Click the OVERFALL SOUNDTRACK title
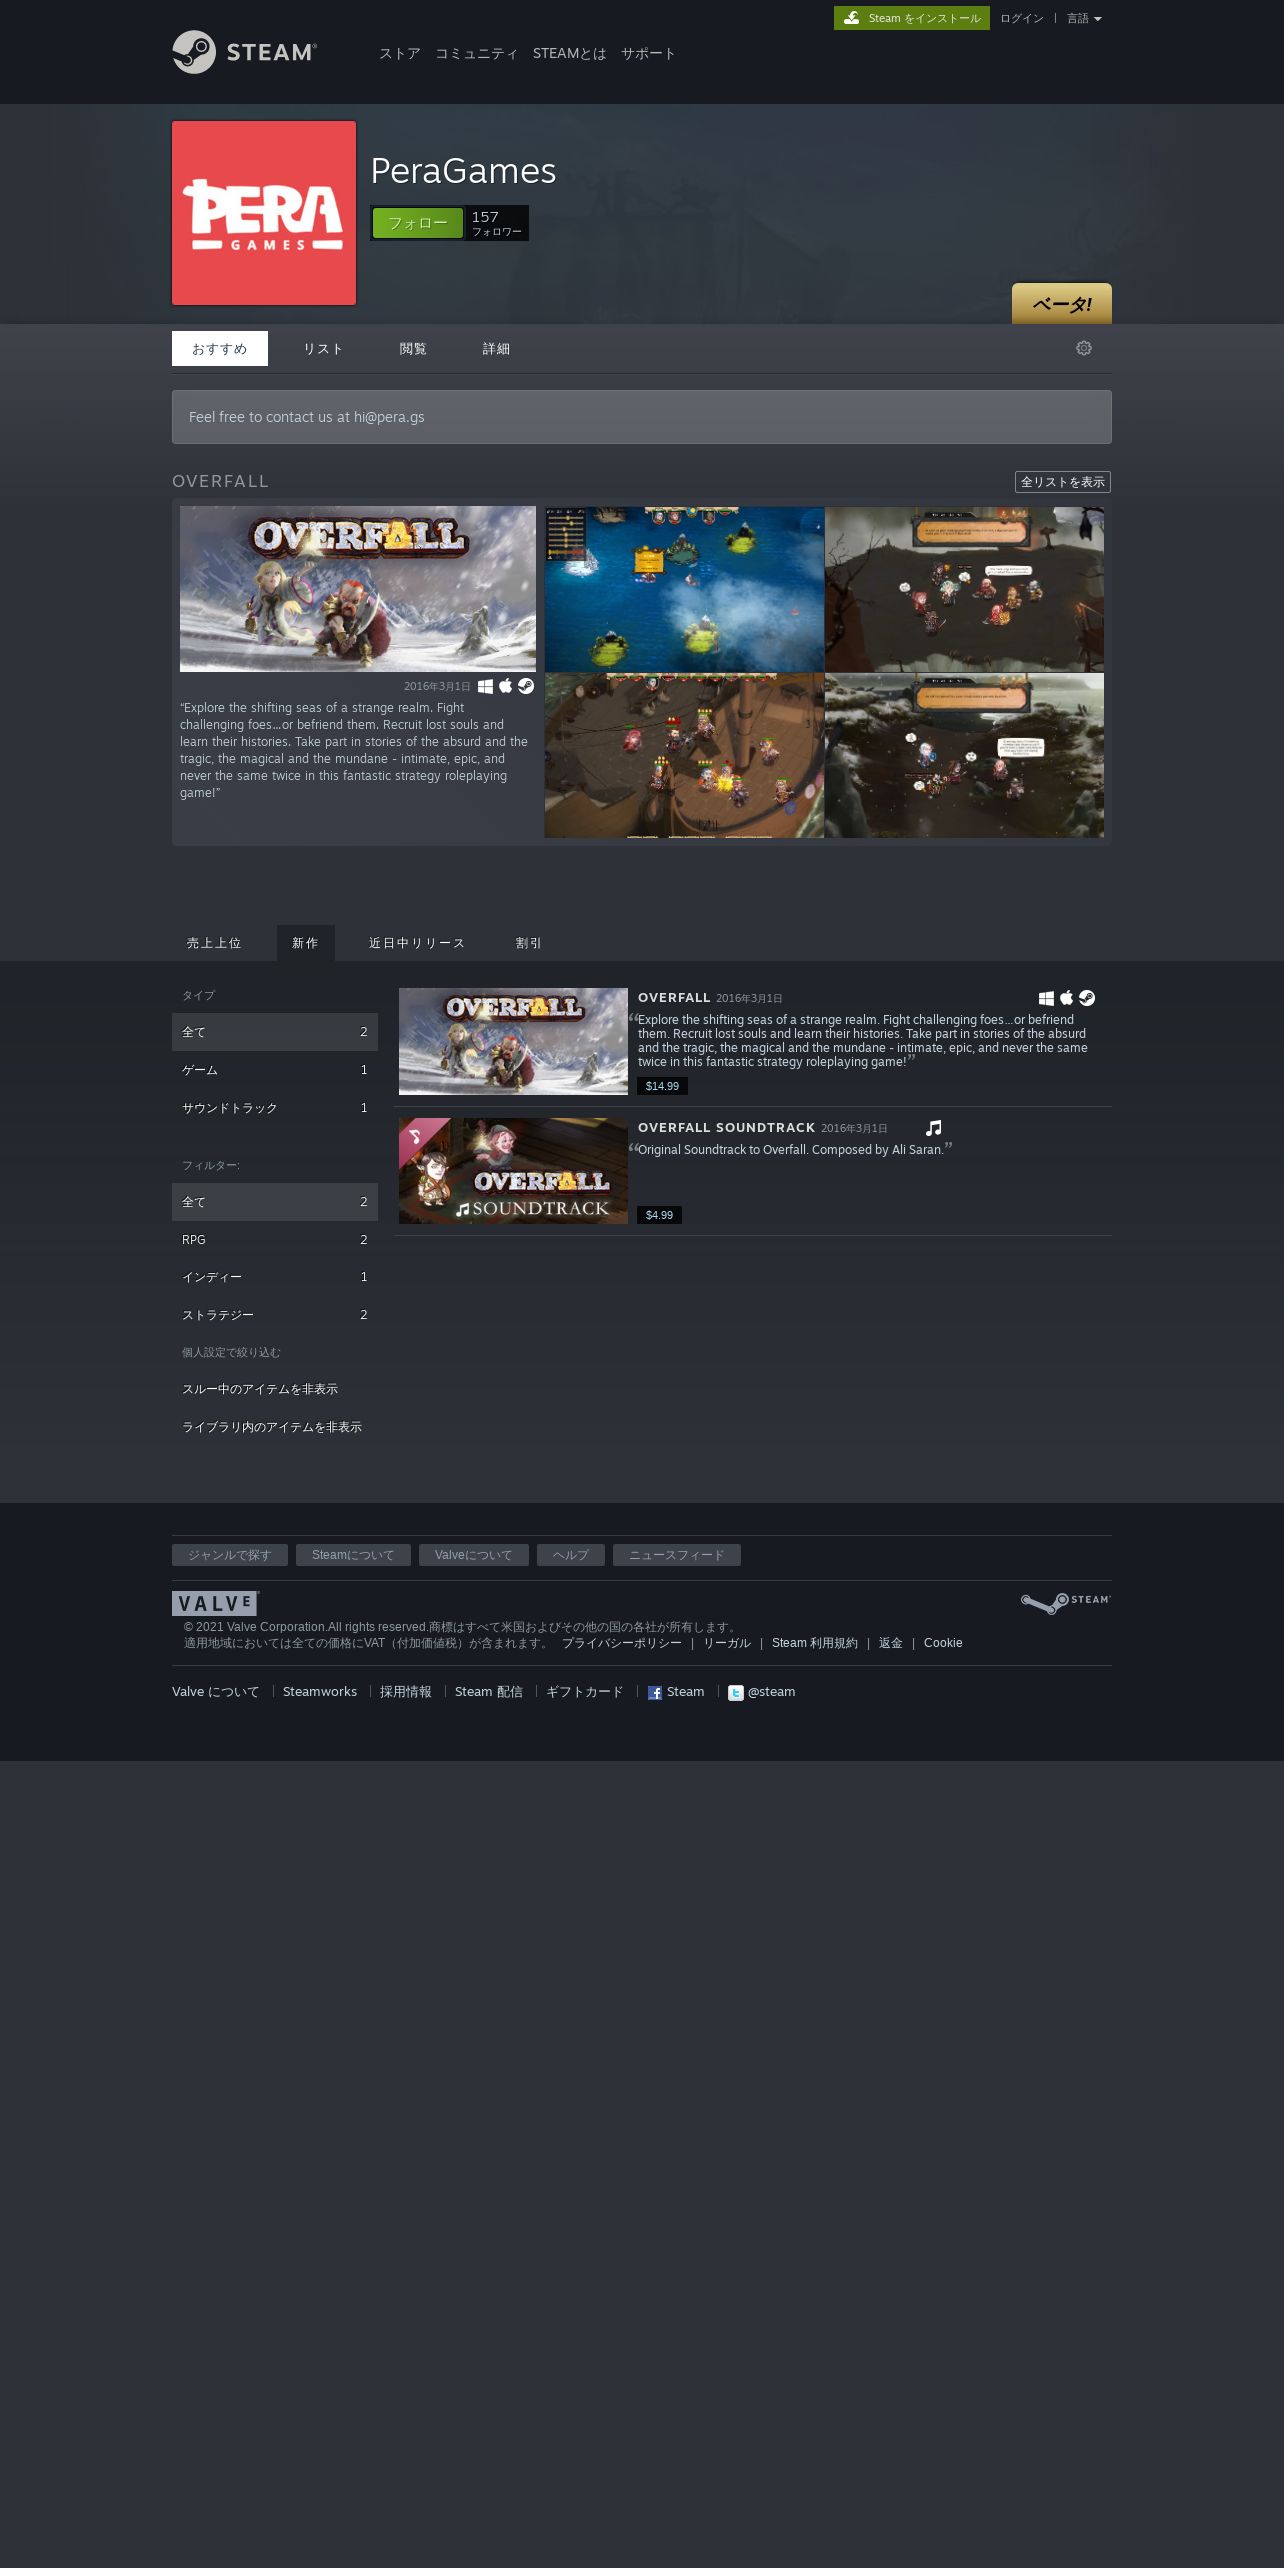This screenshot has width=1284, height=2568. click(x=727, y=1128)
